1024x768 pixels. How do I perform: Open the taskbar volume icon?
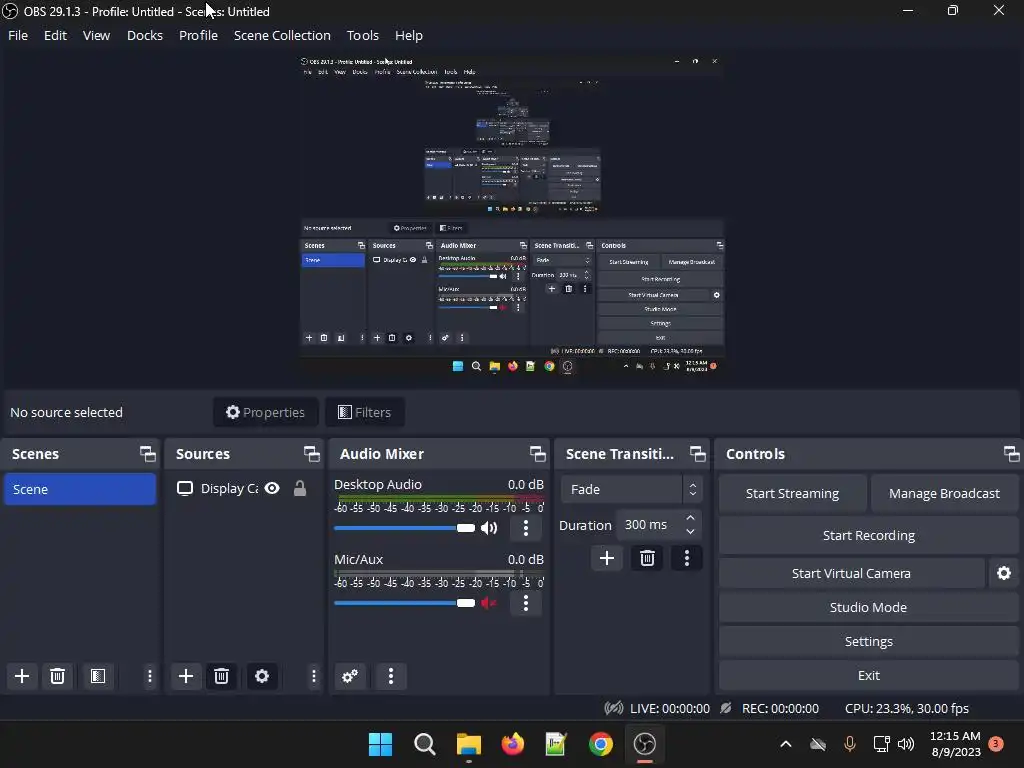[906, 744]
